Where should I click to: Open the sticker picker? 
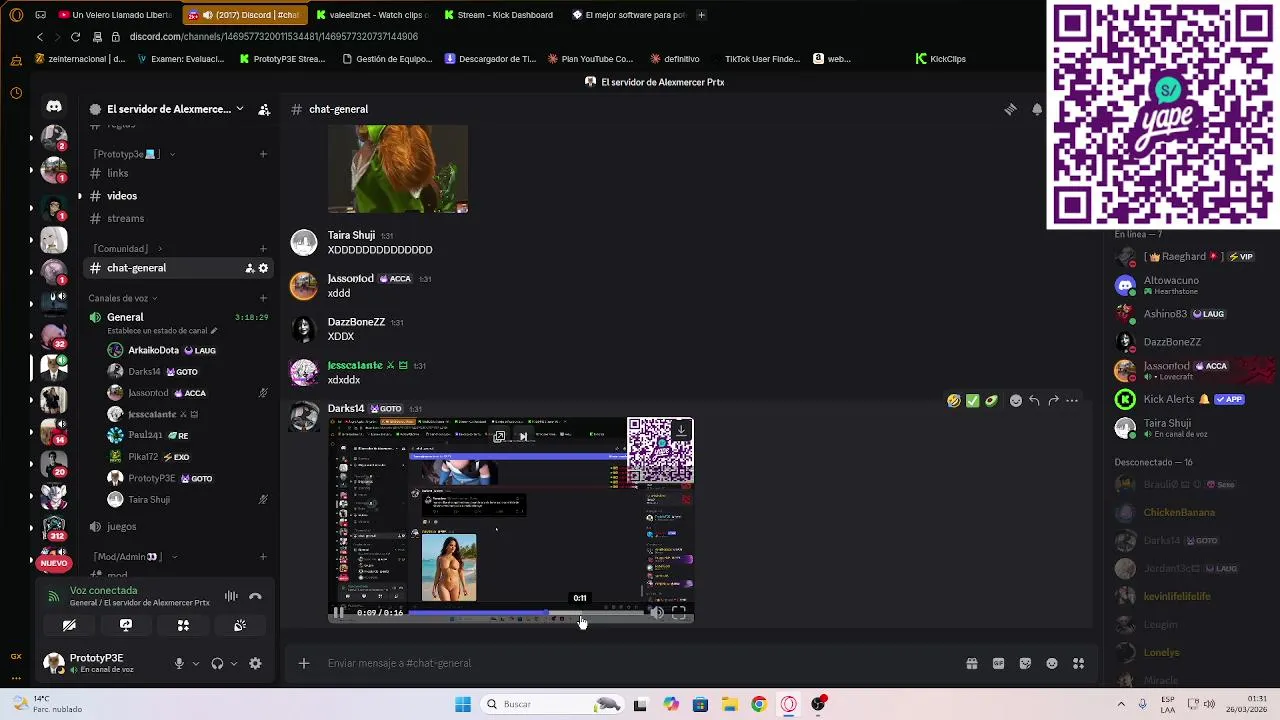tap(1025, 663)
